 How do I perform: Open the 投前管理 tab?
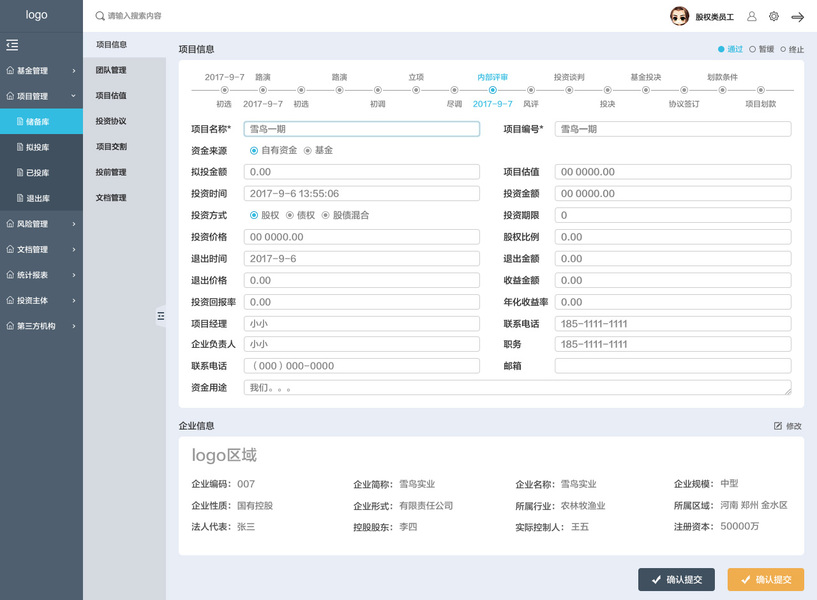125,172
